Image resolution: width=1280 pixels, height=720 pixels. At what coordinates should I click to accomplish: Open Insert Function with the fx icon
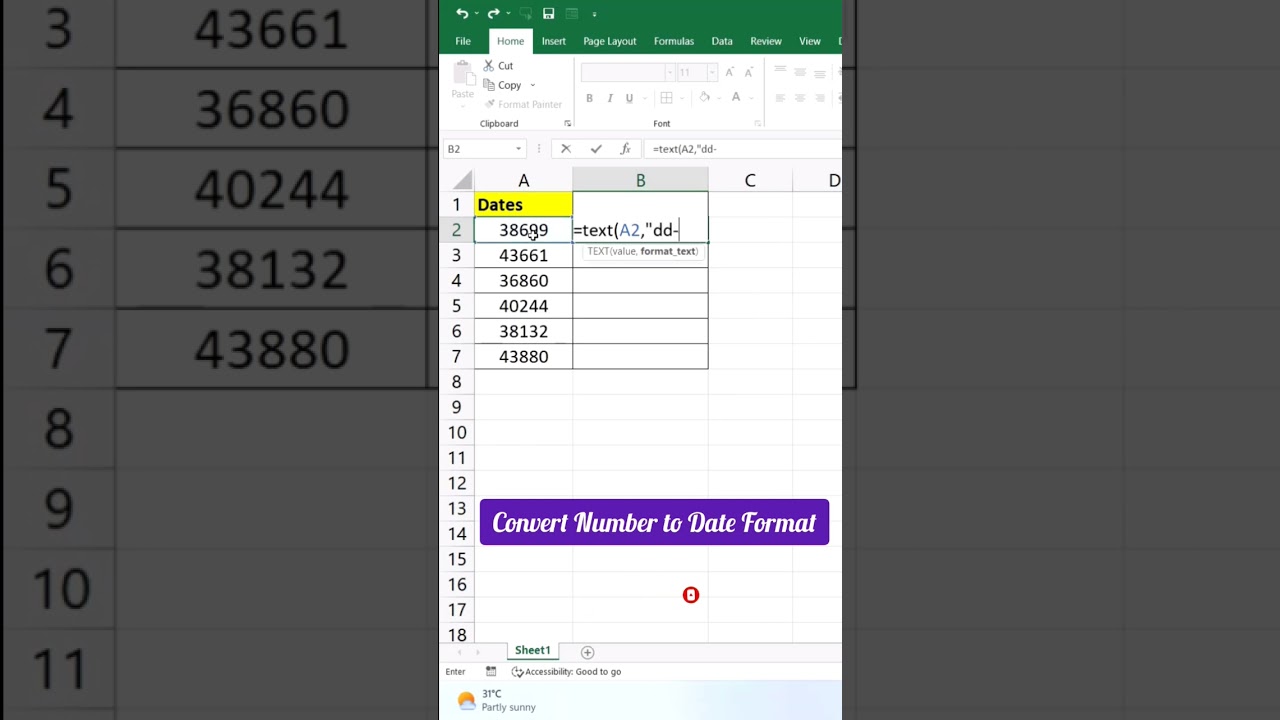click(x=625, y=149)
